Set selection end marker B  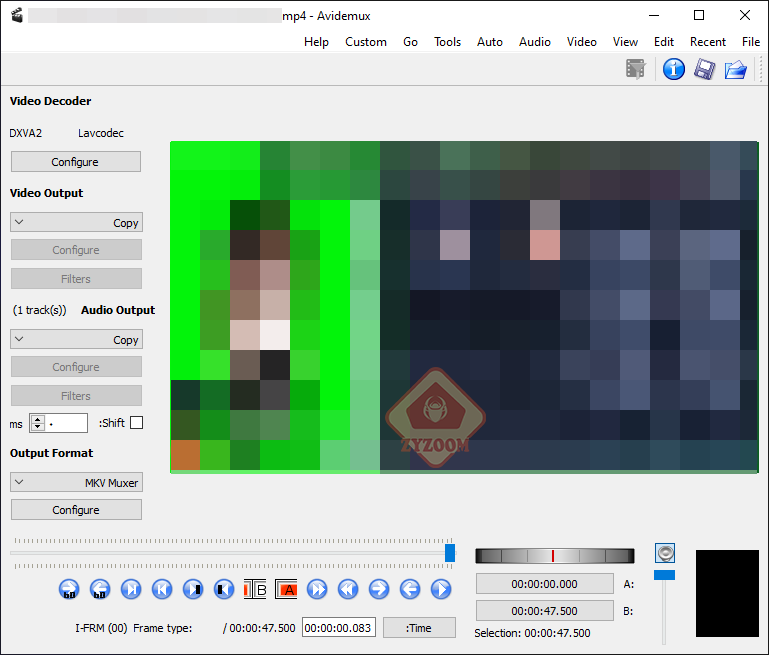coord(255,589)
